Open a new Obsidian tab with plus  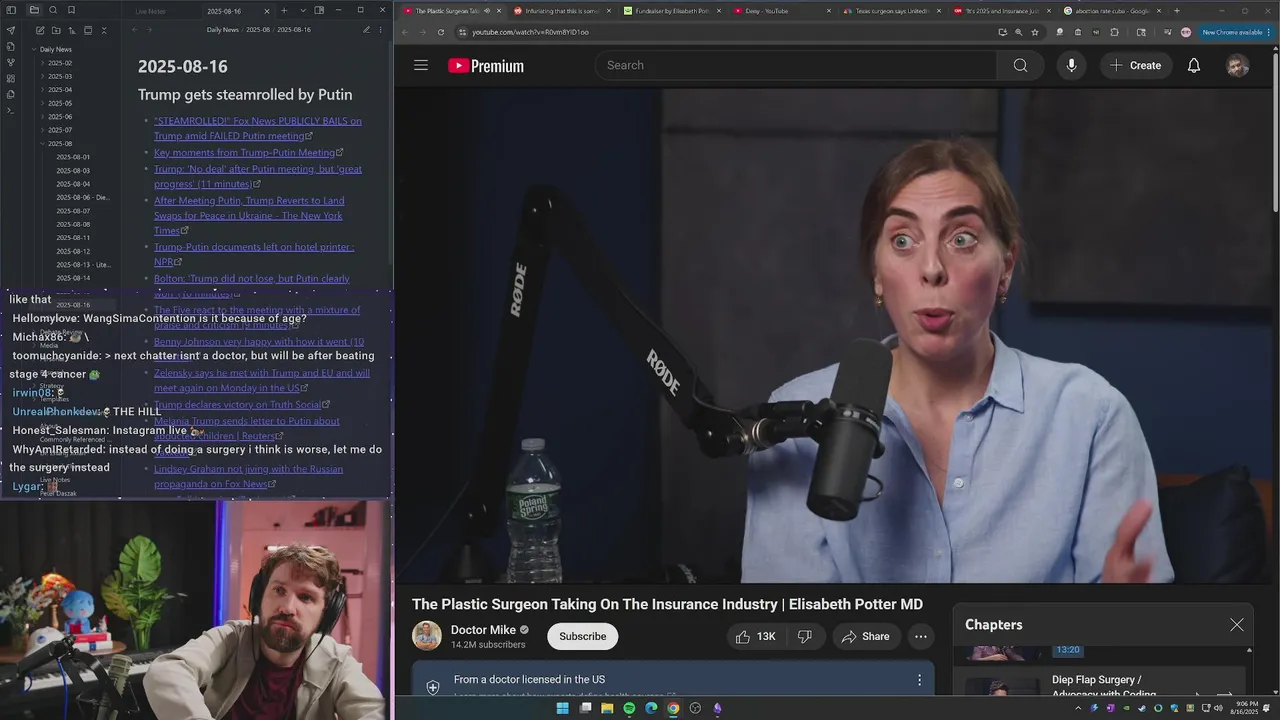(284, 10)
